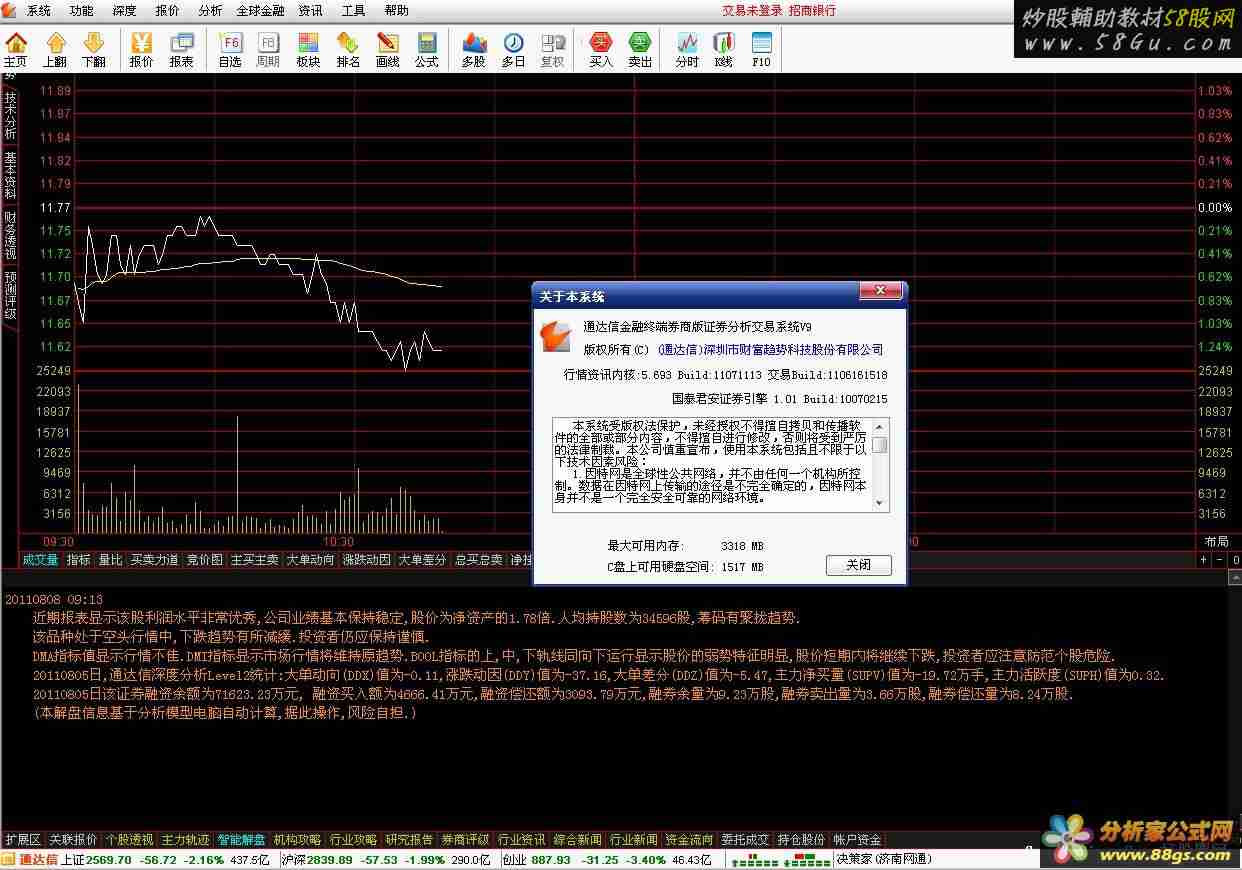The height and width of the screenshot is (870, 1242).
Task: Select the 涨跌动因 indicator tab
Action: [x=367, y=560]
